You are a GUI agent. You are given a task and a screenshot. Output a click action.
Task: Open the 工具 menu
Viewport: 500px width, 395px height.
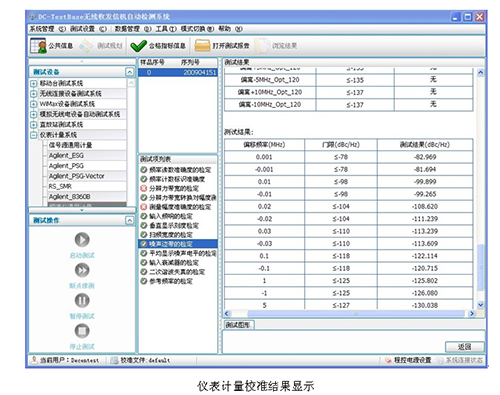166,29
